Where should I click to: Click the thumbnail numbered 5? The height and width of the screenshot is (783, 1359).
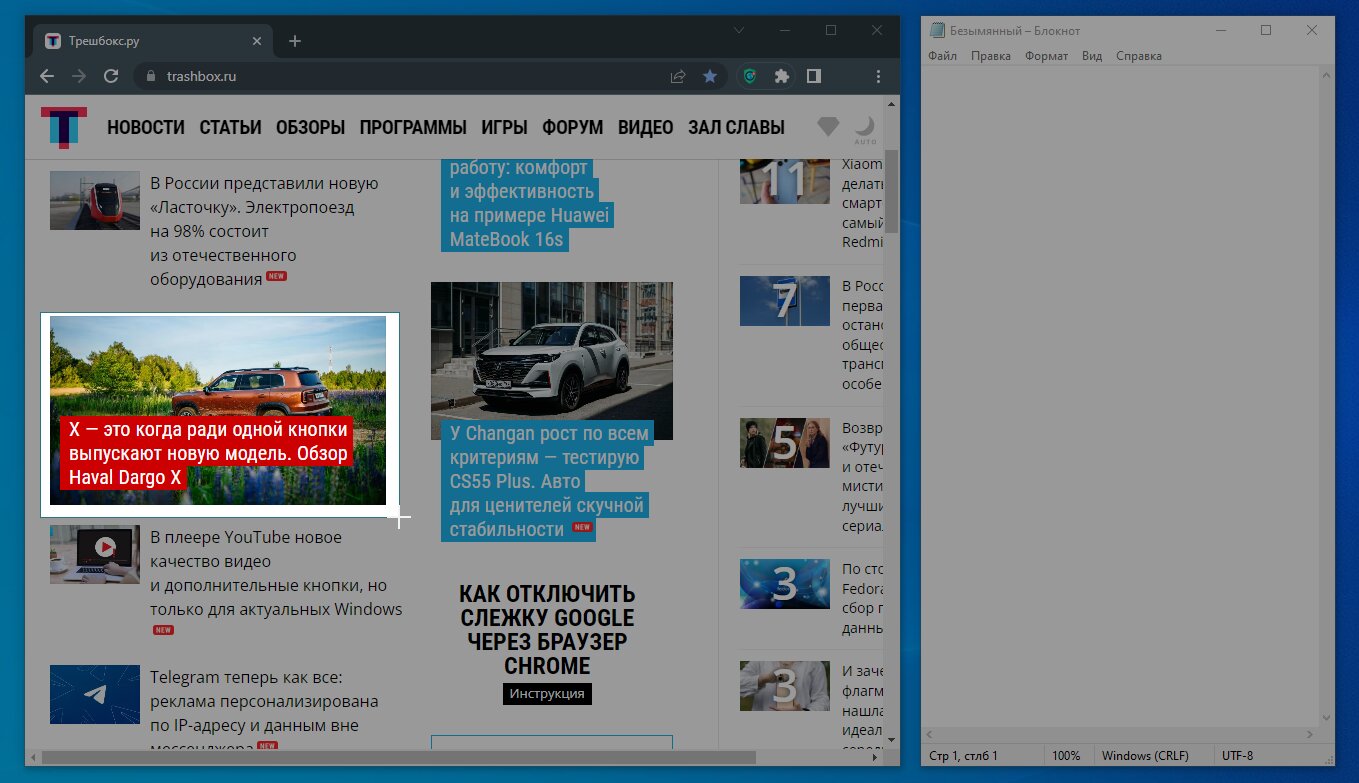point(785,443)
